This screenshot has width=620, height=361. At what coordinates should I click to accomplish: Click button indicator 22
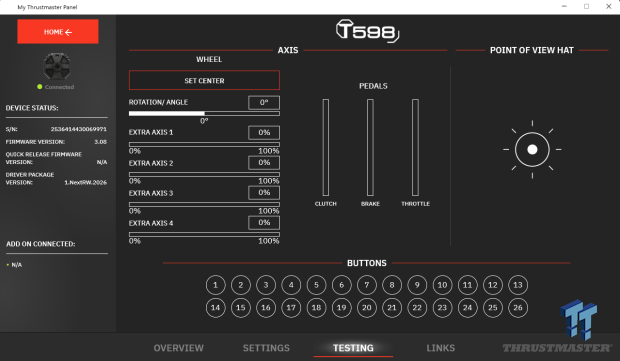[417, 308]
